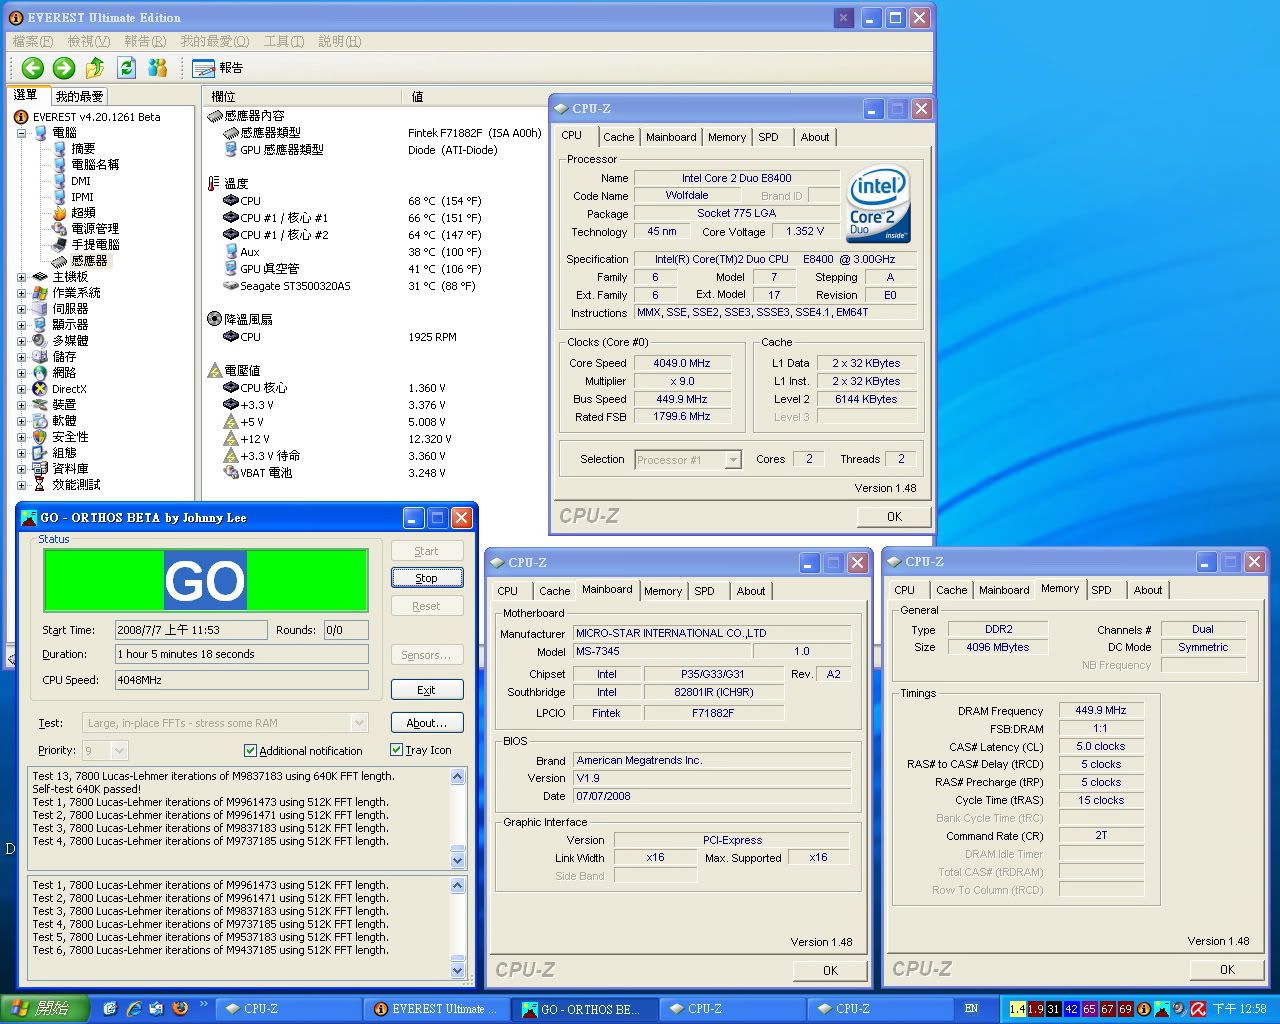This screenshot has height=1024, width=1280.
Task: Click the Internet Explorer quick launch icon
Action: coord(134,1009)
